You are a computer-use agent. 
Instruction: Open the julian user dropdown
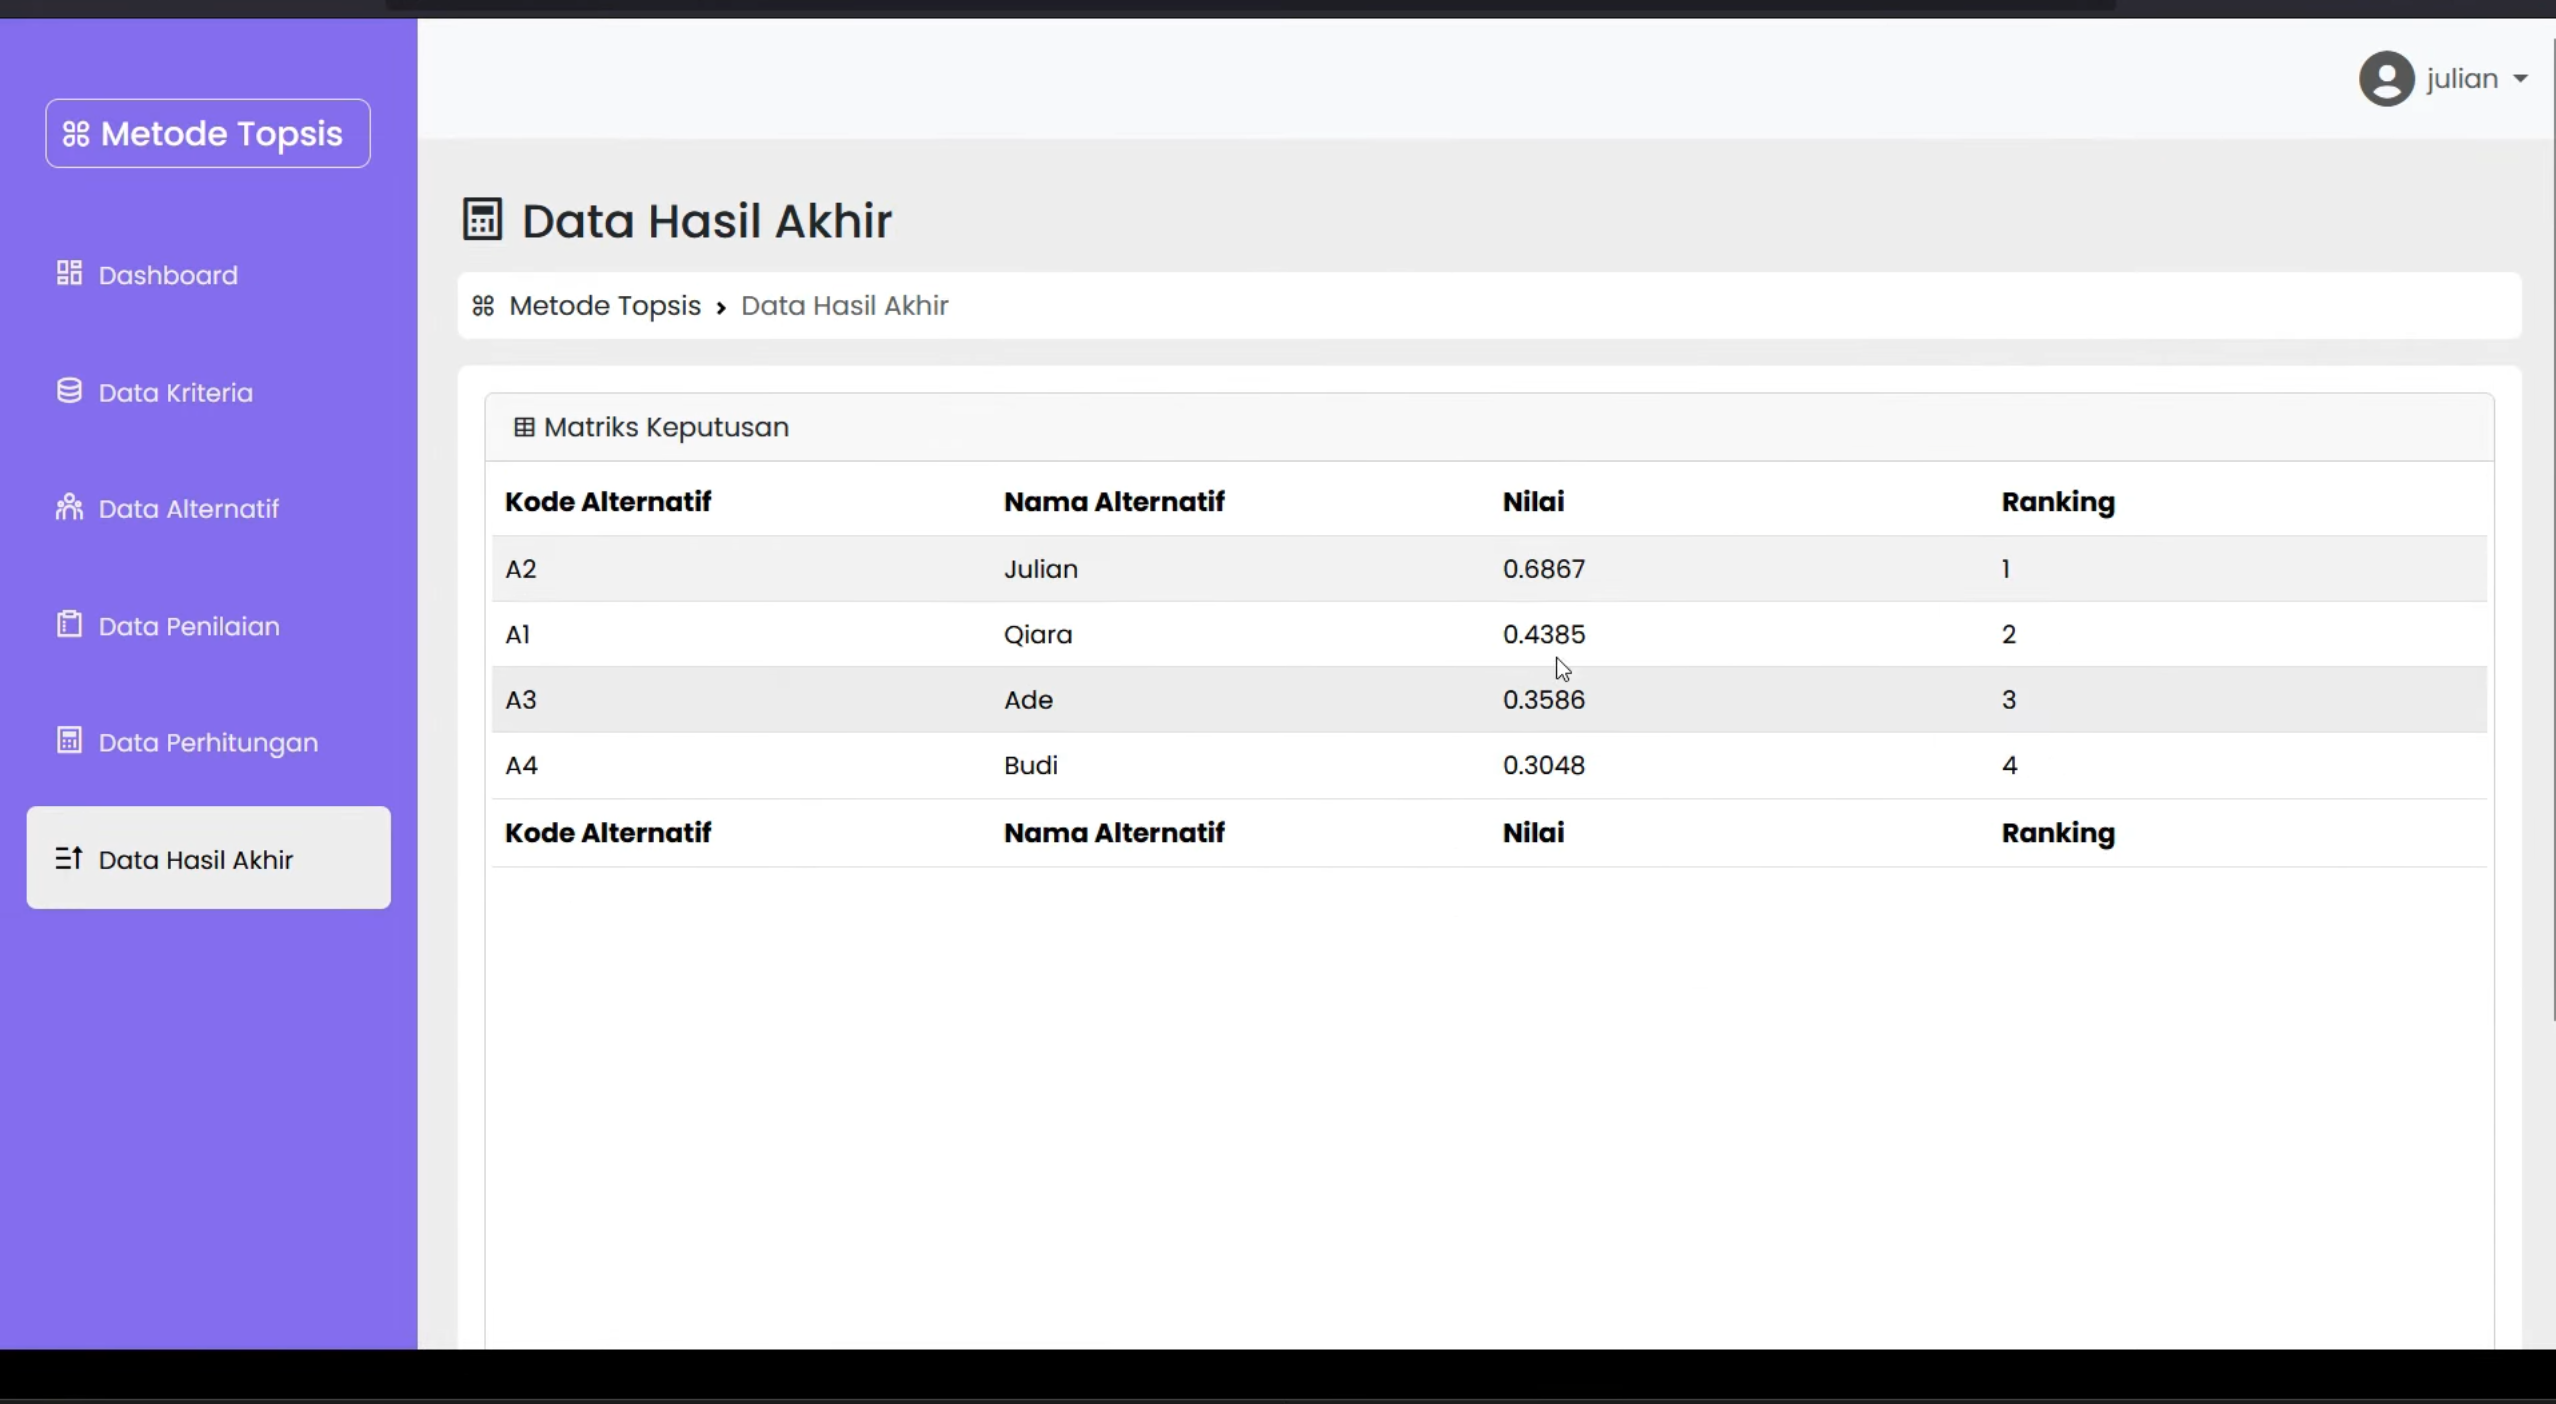click(2443, 78)
